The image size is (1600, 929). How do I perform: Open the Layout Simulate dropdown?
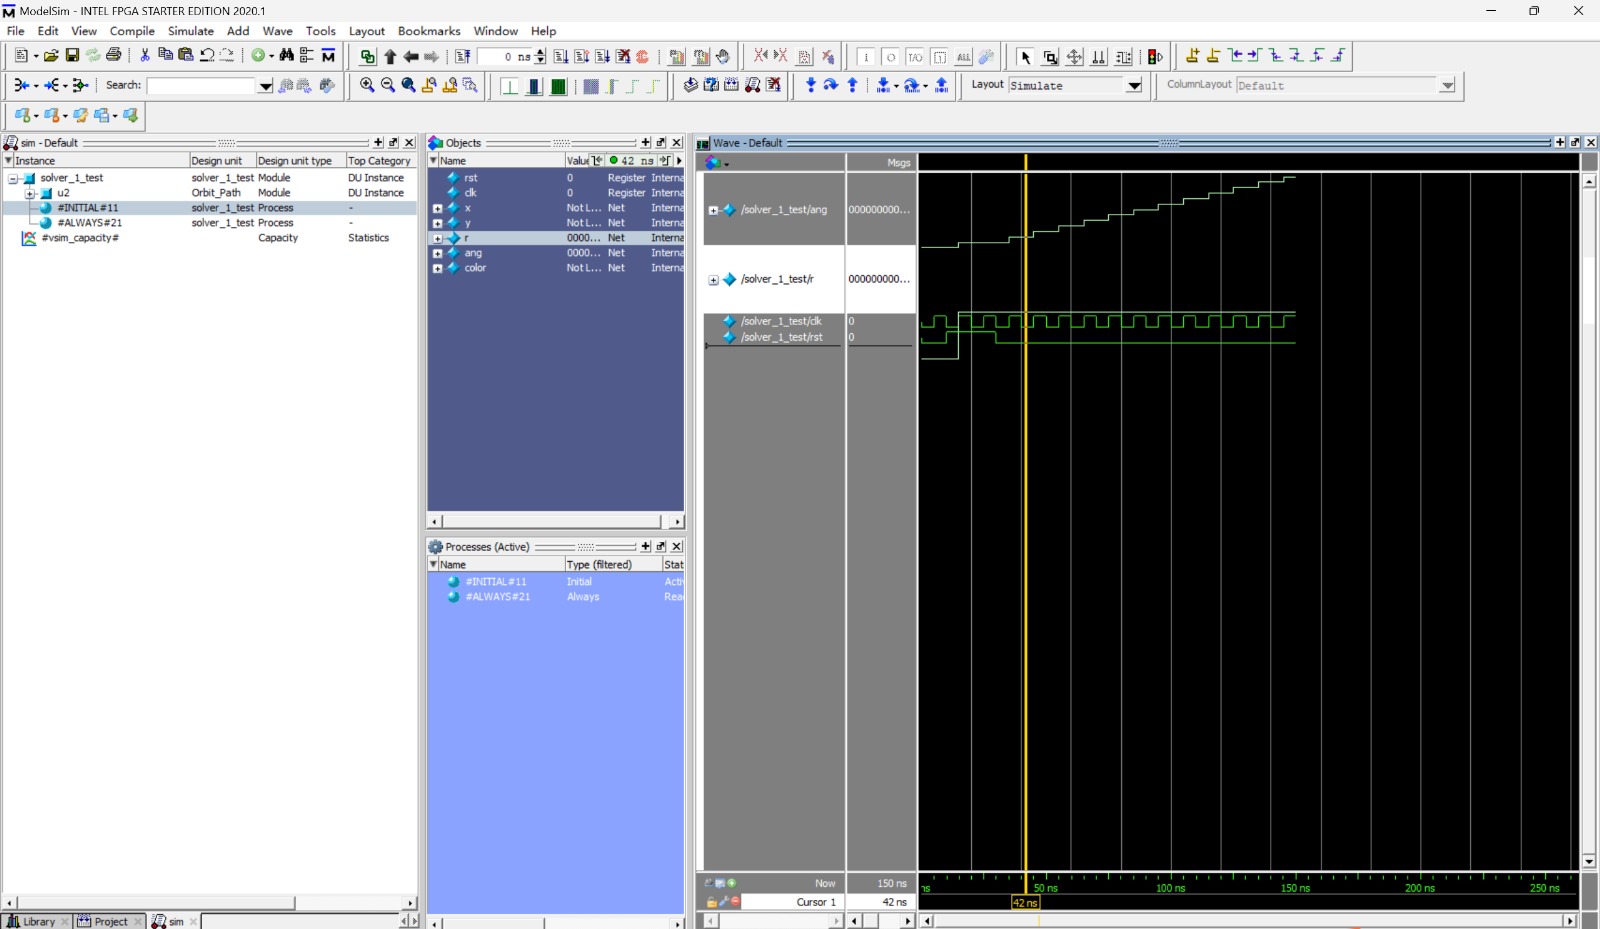1134,86
